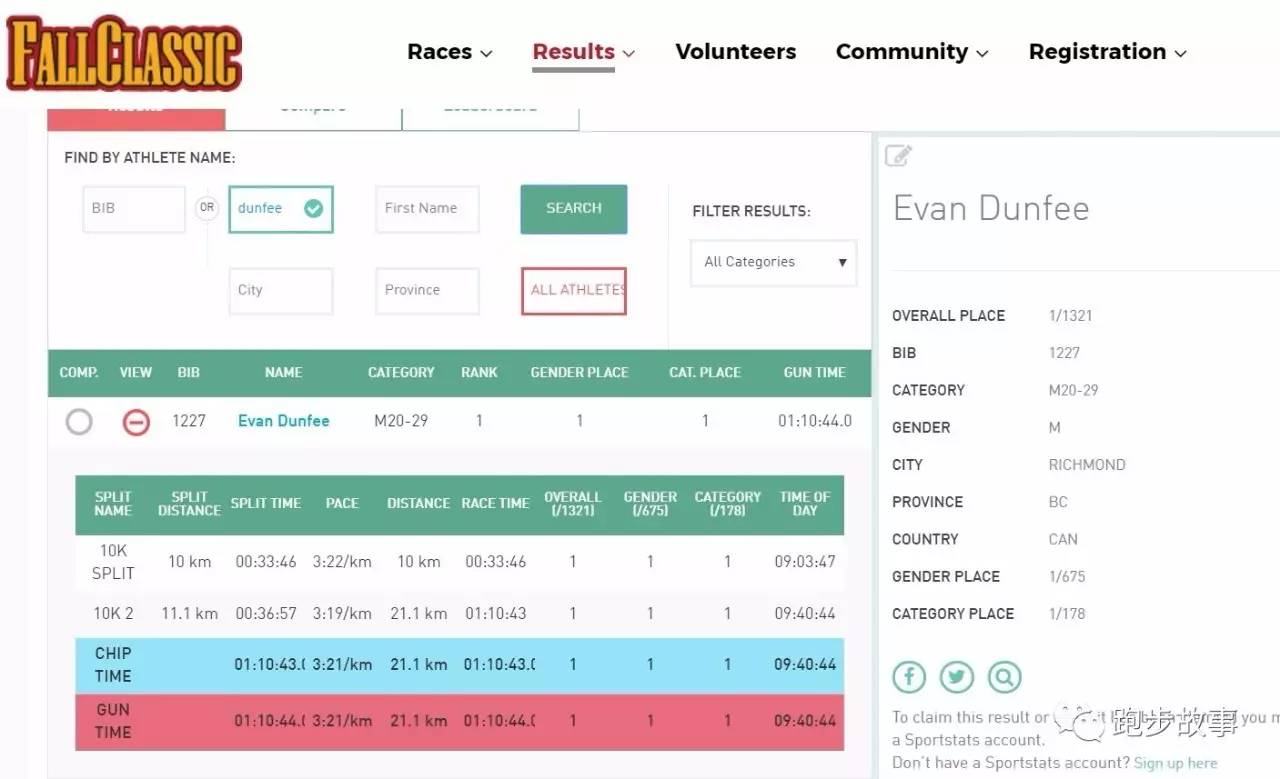
Task: Click the RANK column header
Action: coord(479,372)
